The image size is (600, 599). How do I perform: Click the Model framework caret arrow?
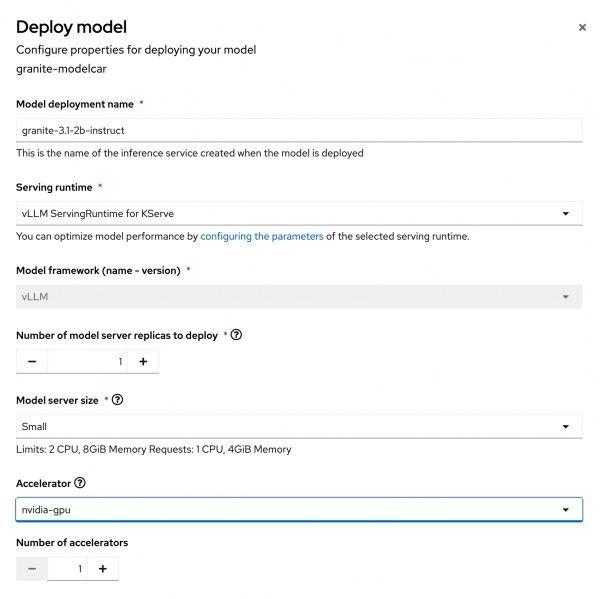pos(566,297)
